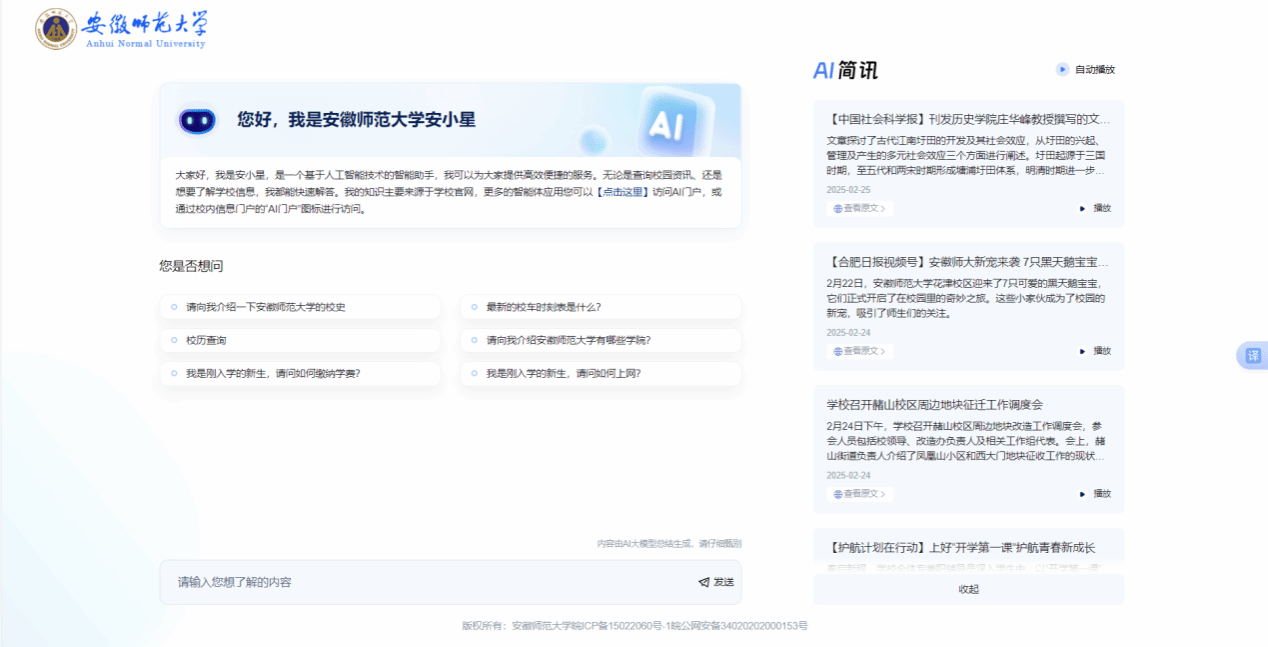Click the paper plane 发送 send icon

tap(704, 582)
